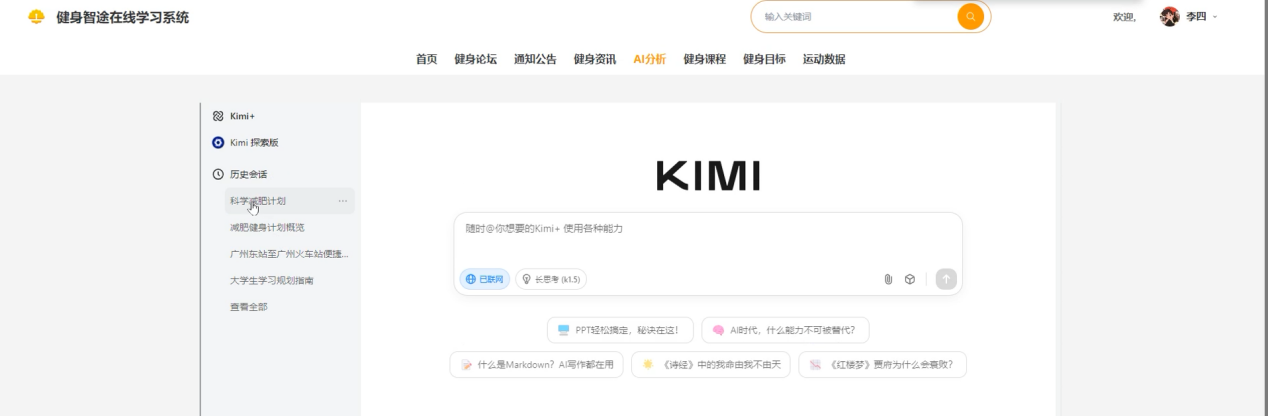Viewport: 1268px width, 416px height.
Task: Click the 历史会话 label
Action: (x=249, y=174)
